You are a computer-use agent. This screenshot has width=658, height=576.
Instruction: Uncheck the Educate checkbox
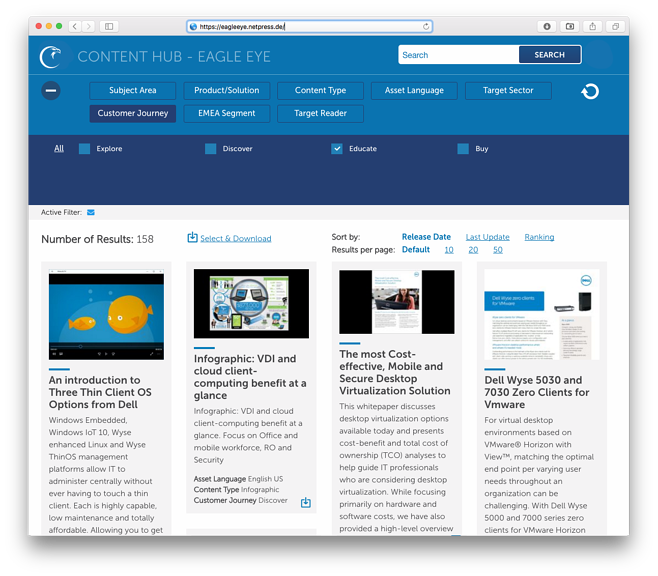tap(337, 149)
